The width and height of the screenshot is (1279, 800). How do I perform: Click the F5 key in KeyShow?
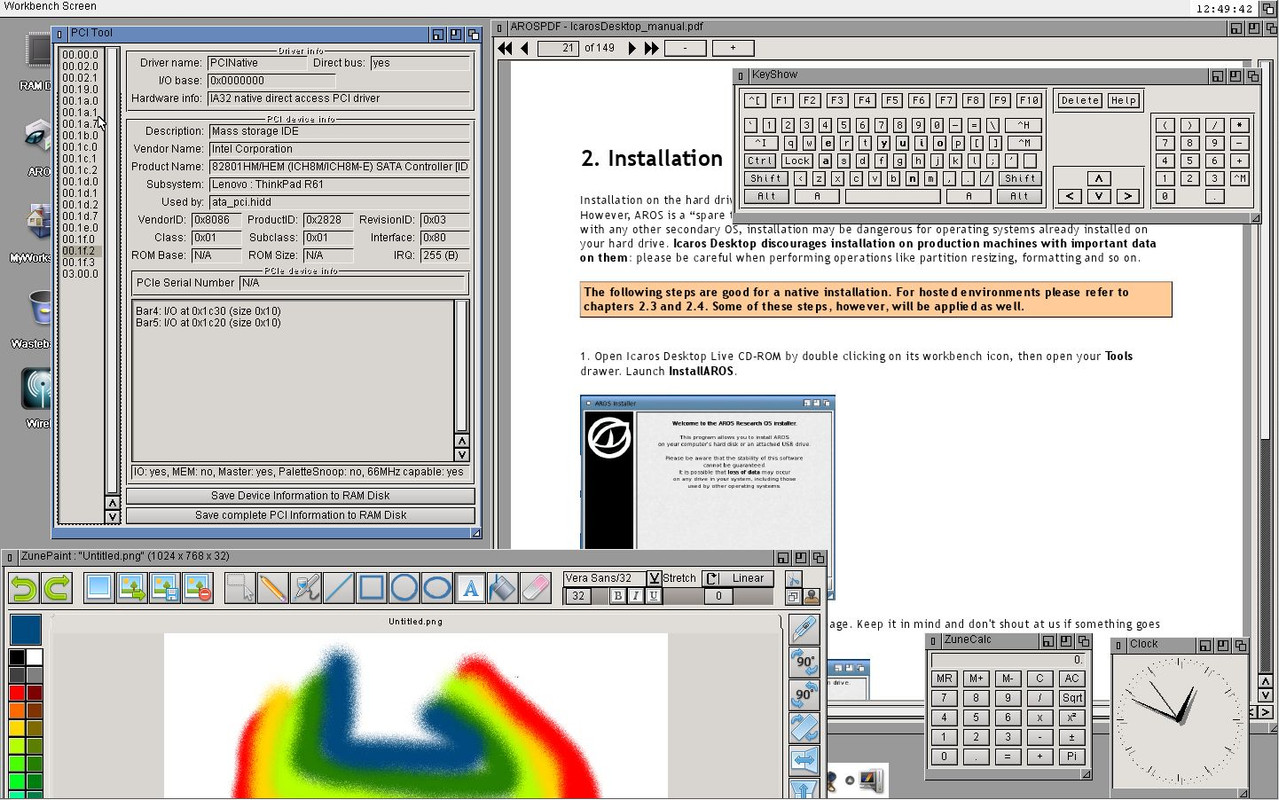[x=892, y=100]
